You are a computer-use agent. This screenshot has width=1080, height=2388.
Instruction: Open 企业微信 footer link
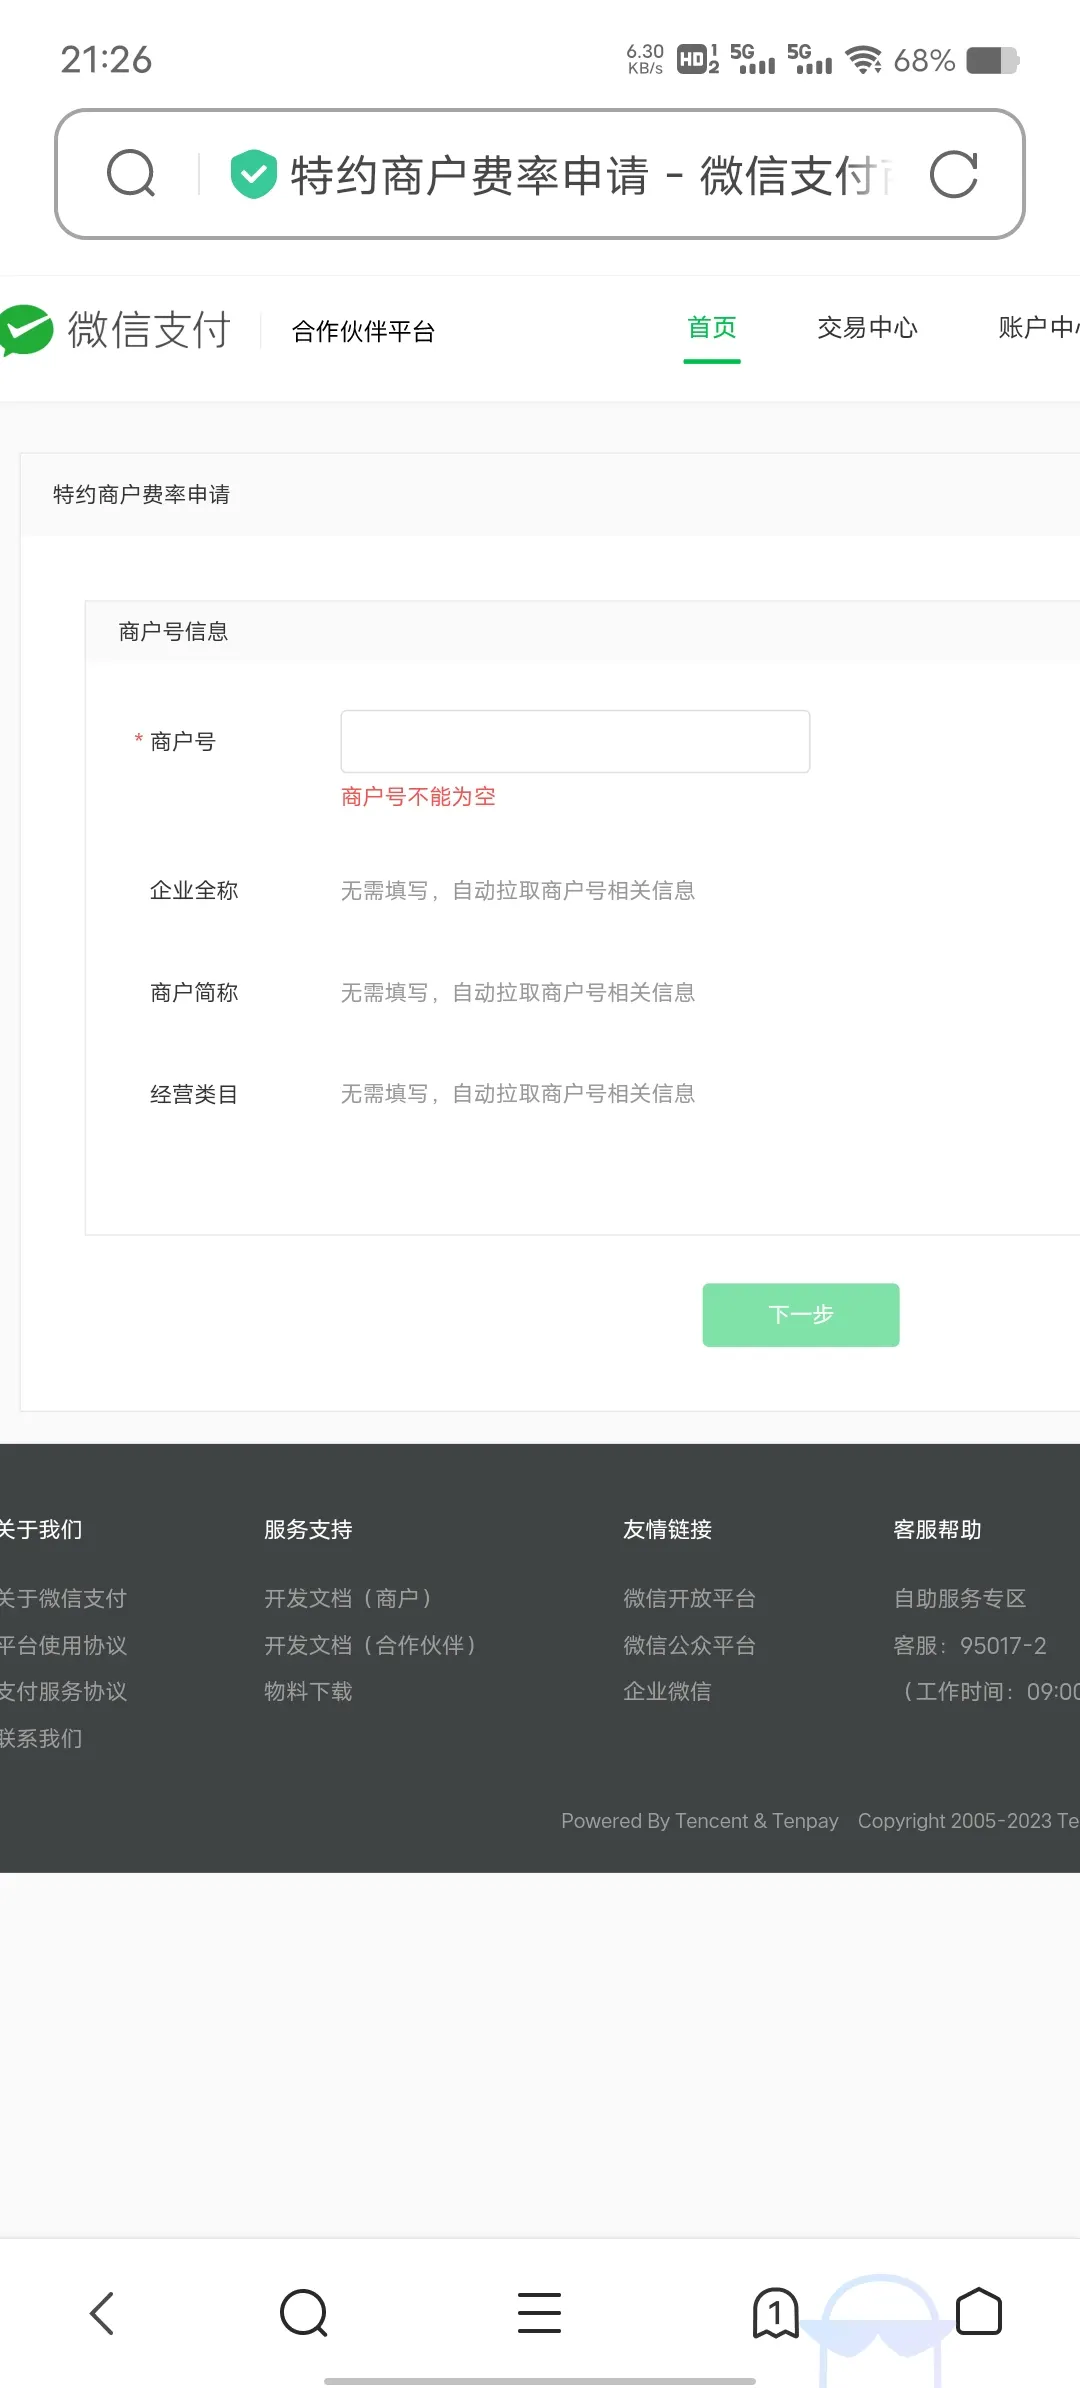(x=667, y=1691)
